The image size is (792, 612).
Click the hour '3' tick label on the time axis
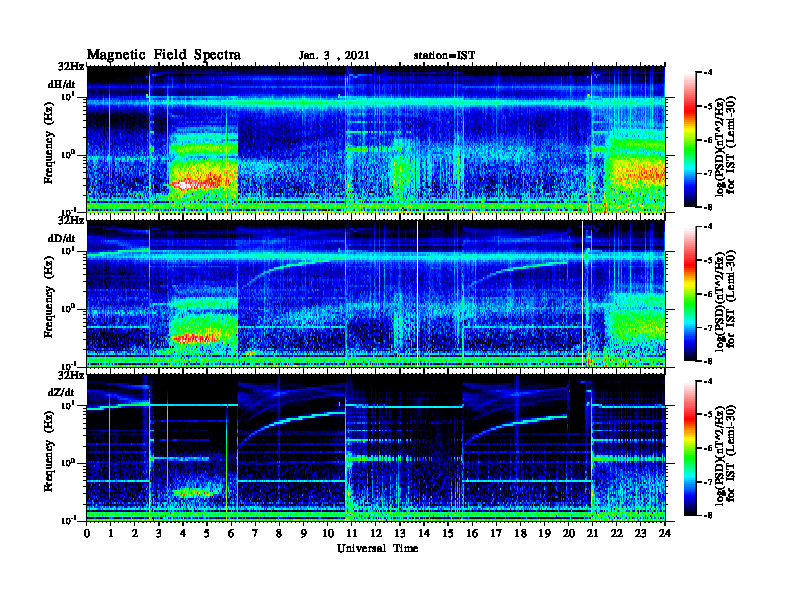pyautogui.click(x=159, y=534)
